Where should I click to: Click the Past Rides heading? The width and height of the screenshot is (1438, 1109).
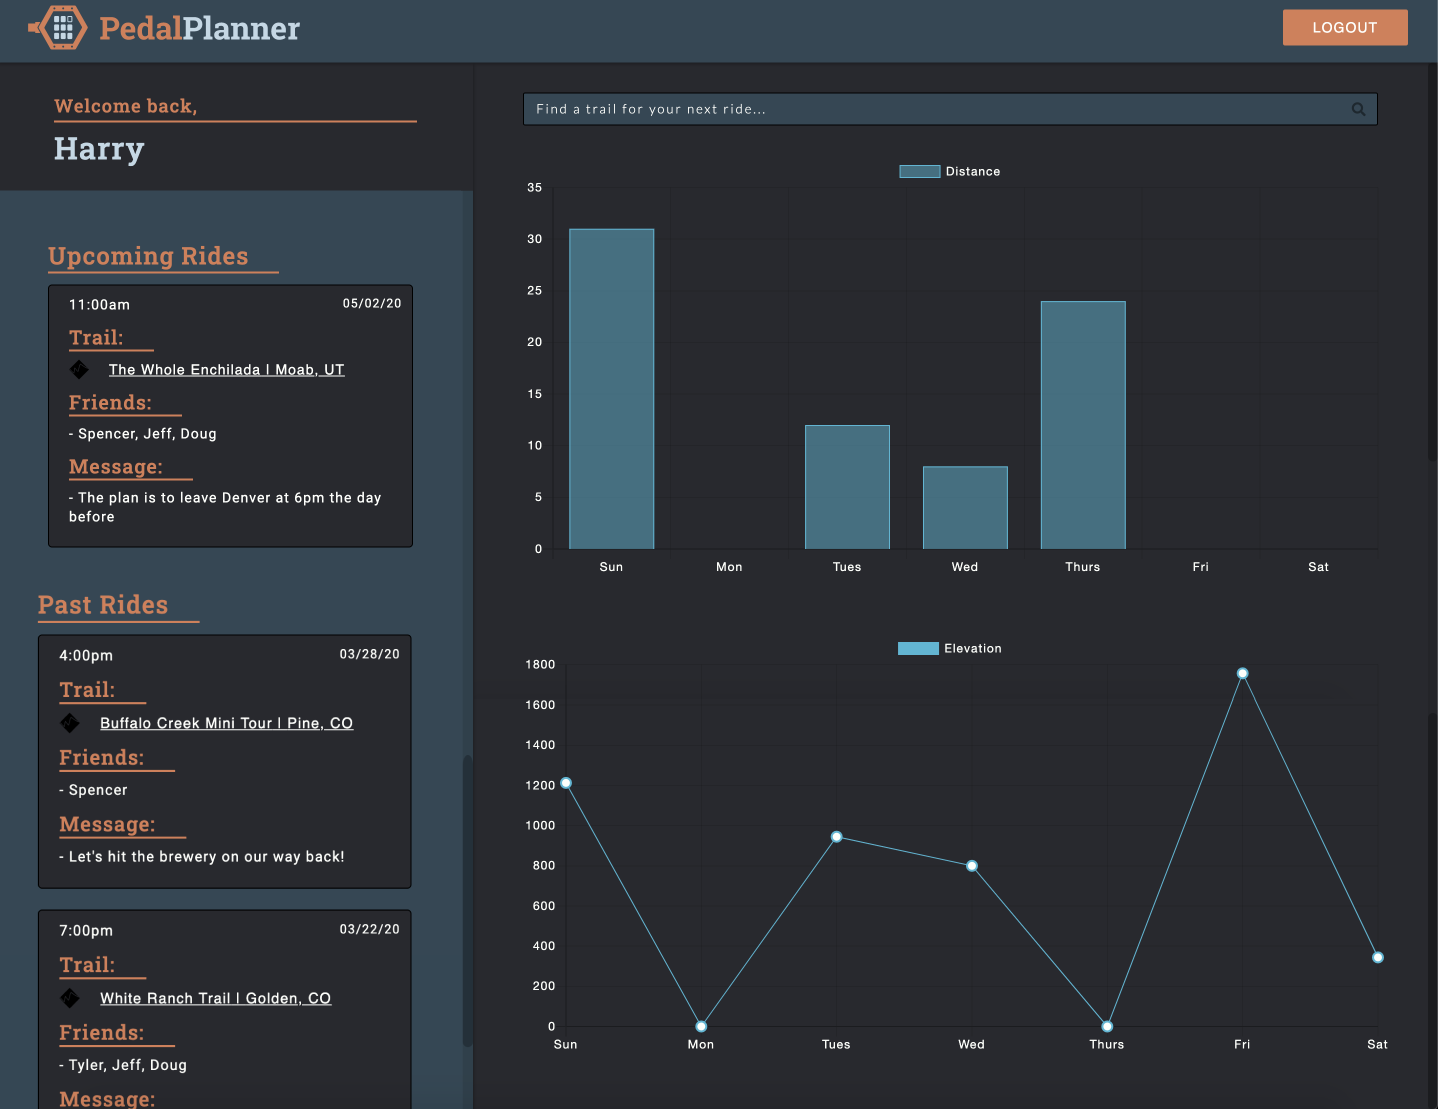(103, 605)
